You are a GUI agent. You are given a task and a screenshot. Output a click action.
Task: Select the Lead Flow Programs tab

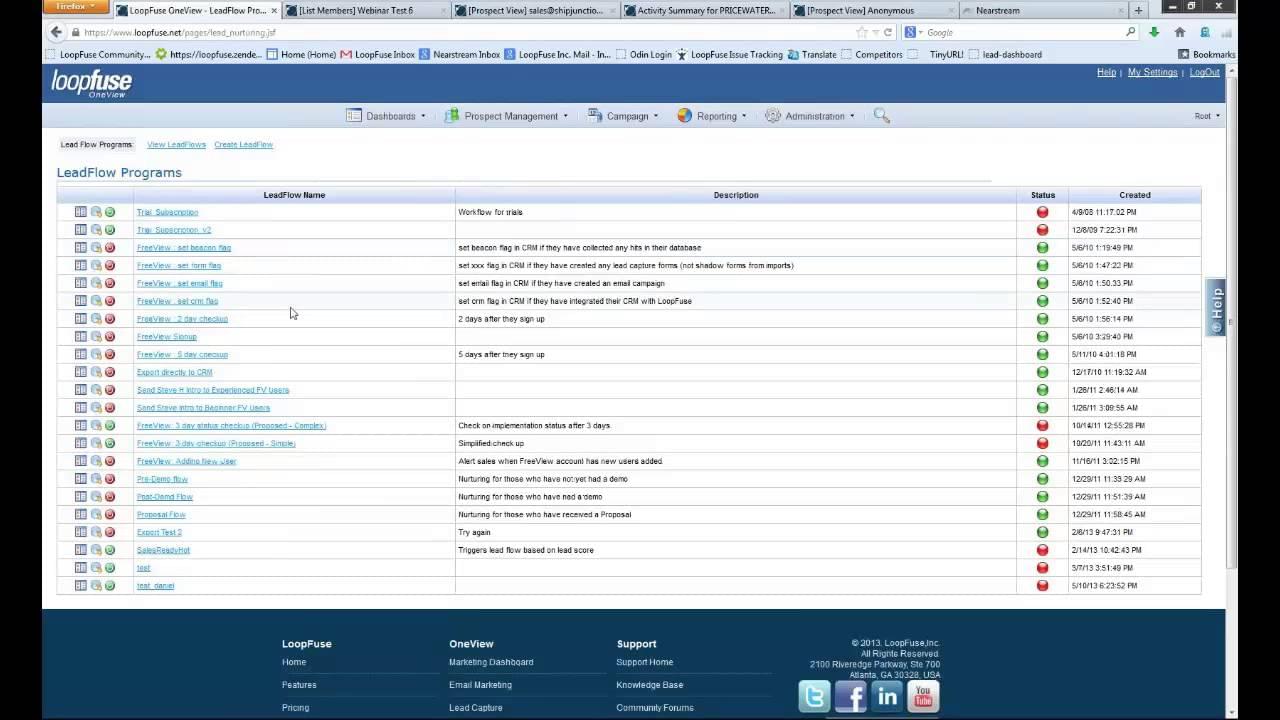click(x=96, y=144)
